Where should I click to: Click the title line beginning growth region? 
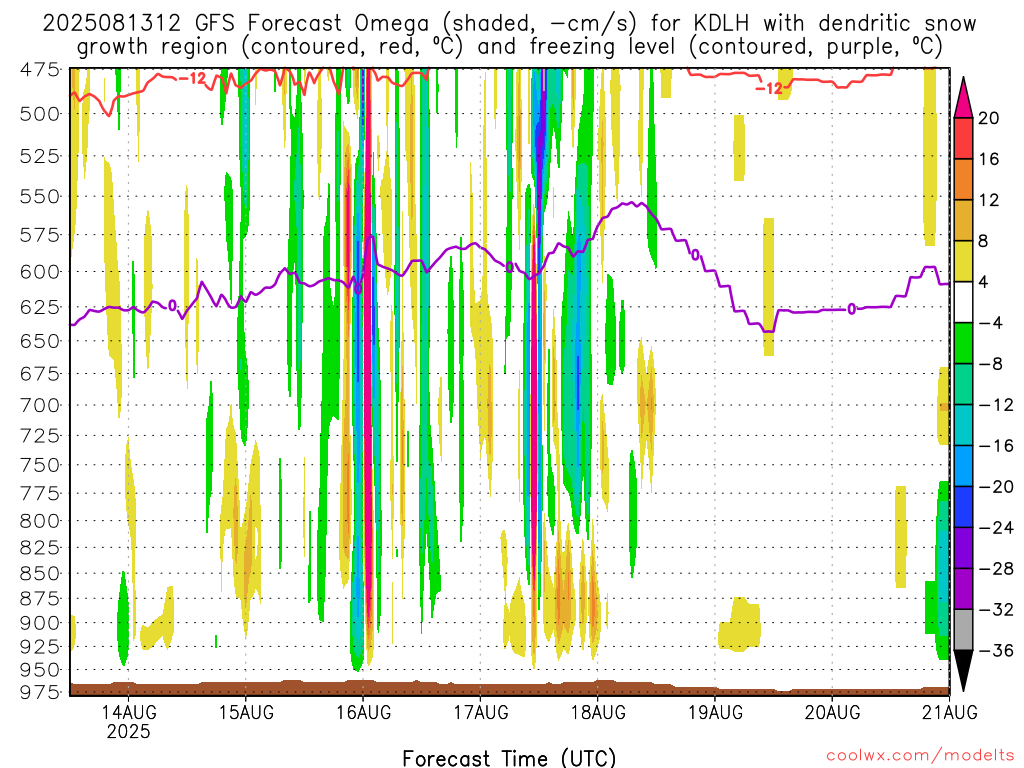click(x=509, y=47)
